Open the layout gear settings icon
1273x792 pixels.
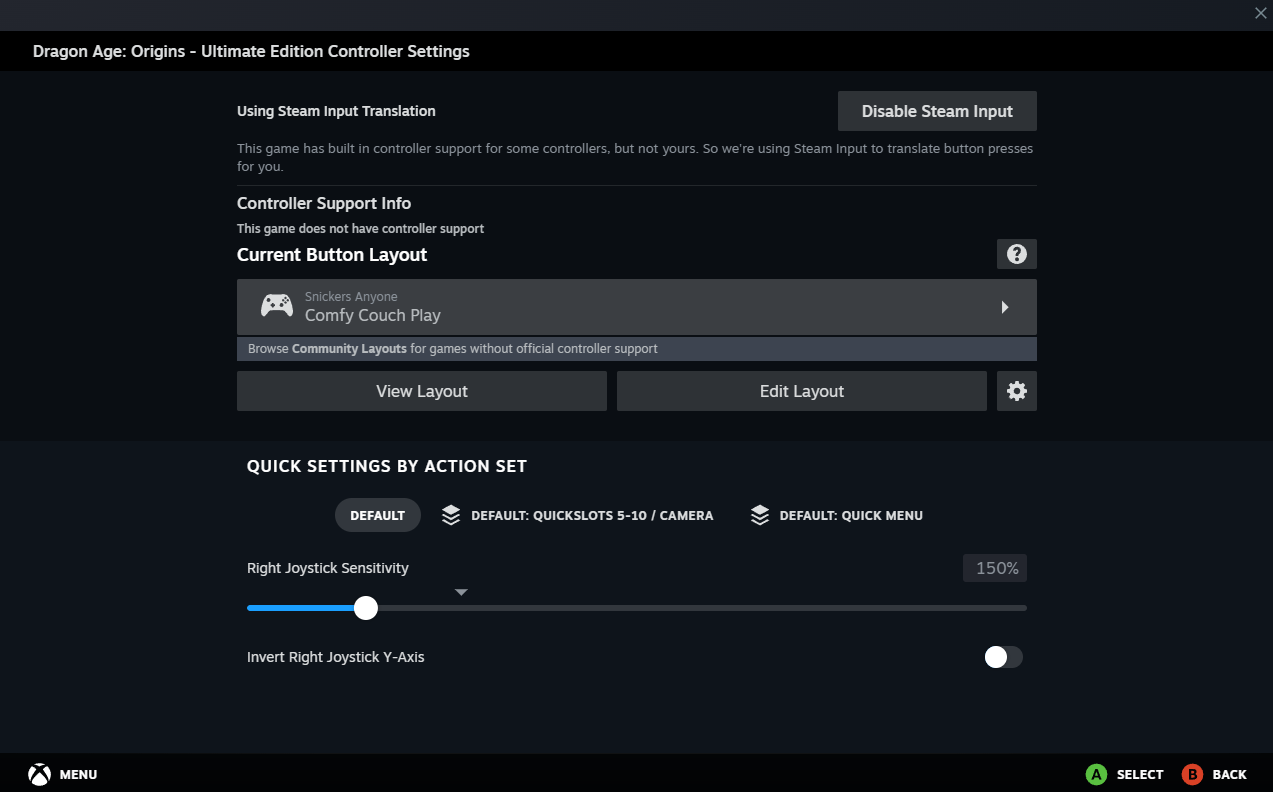pyautogui.click(x=1017, y=391)
